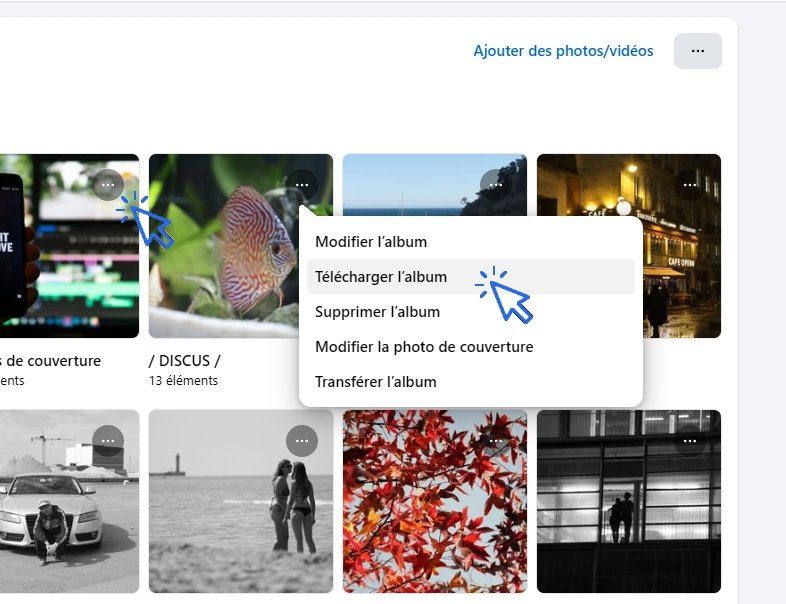Select Supprimer l'album menu entry
The image size is (786, 604).
pyautogui.click(x=377, y=312)
